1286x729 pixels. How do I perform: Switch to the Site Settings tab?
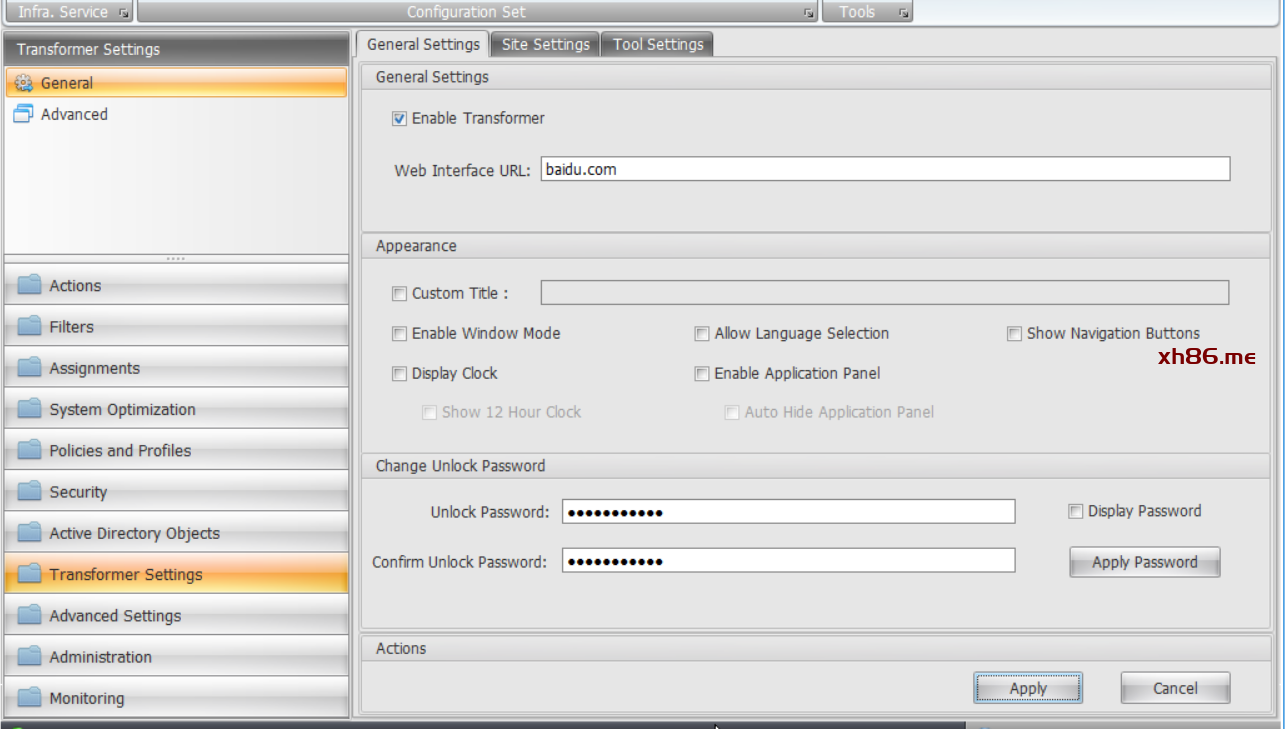coord(545,44)
